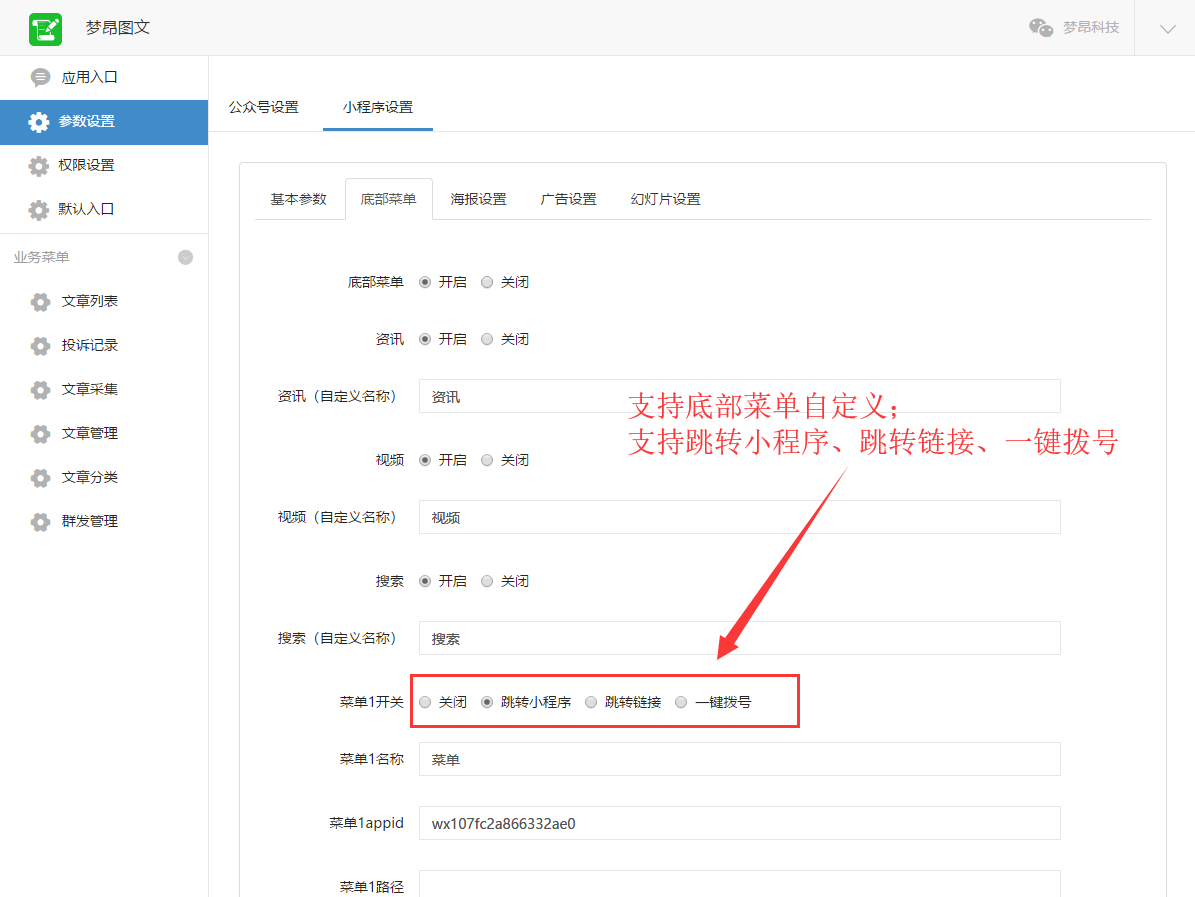Click the gear icon for 投诉记录
The image size is (1195, 897).
[x=40, y=346]
